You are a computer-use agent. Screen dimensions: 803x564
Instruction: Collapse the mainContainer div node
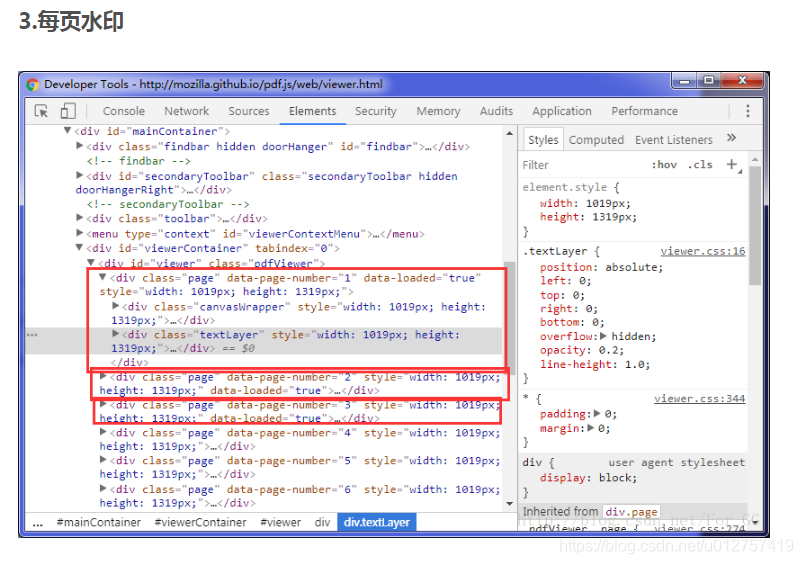67,131
